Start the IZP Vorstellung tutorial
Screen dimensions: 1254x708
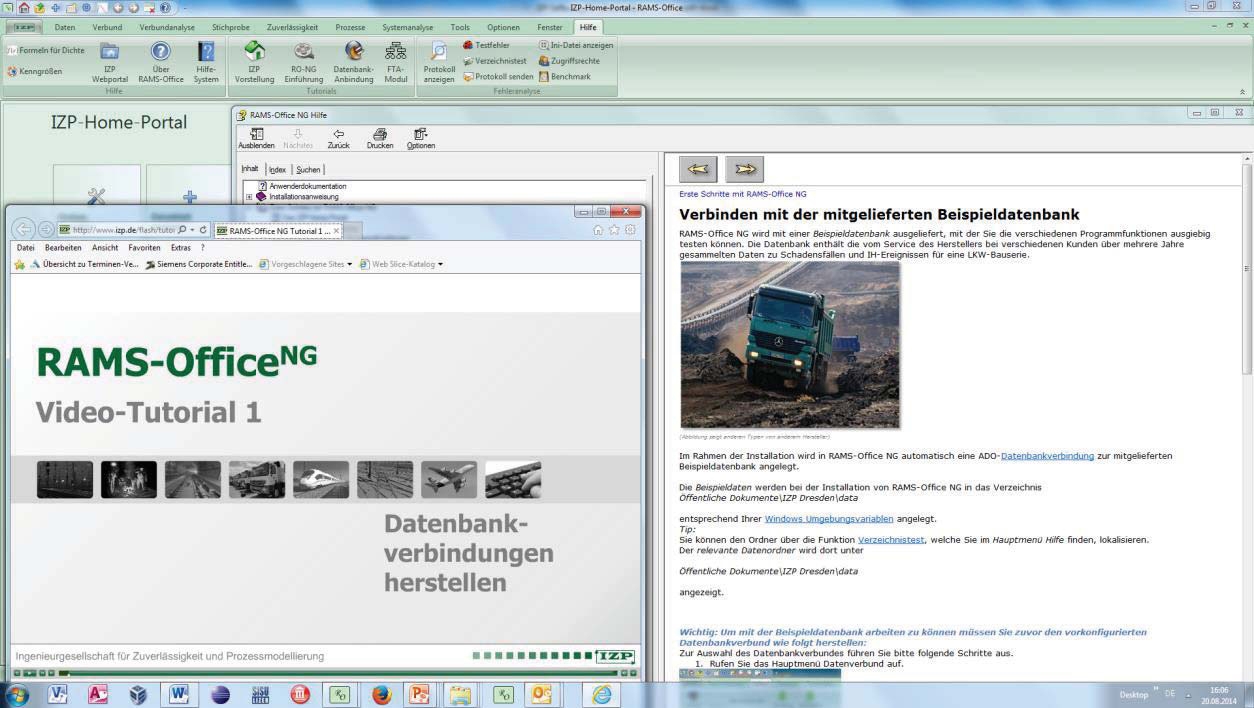[254, 61]
